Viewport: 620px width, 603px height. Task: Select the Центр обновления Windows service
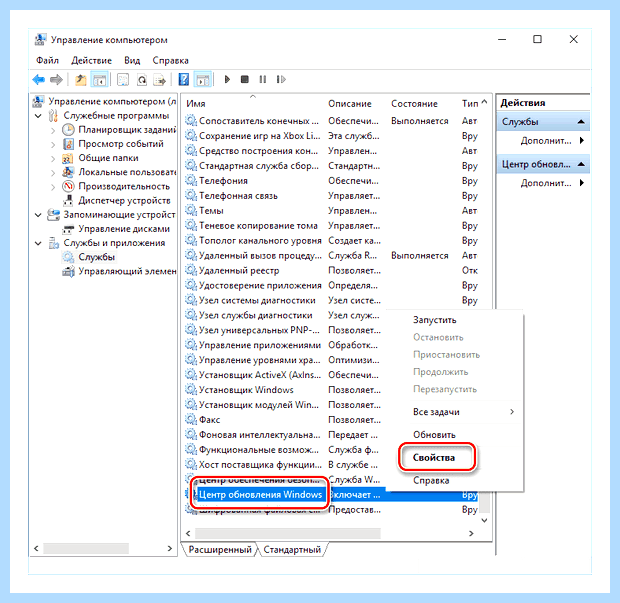[x=260, y=495]
